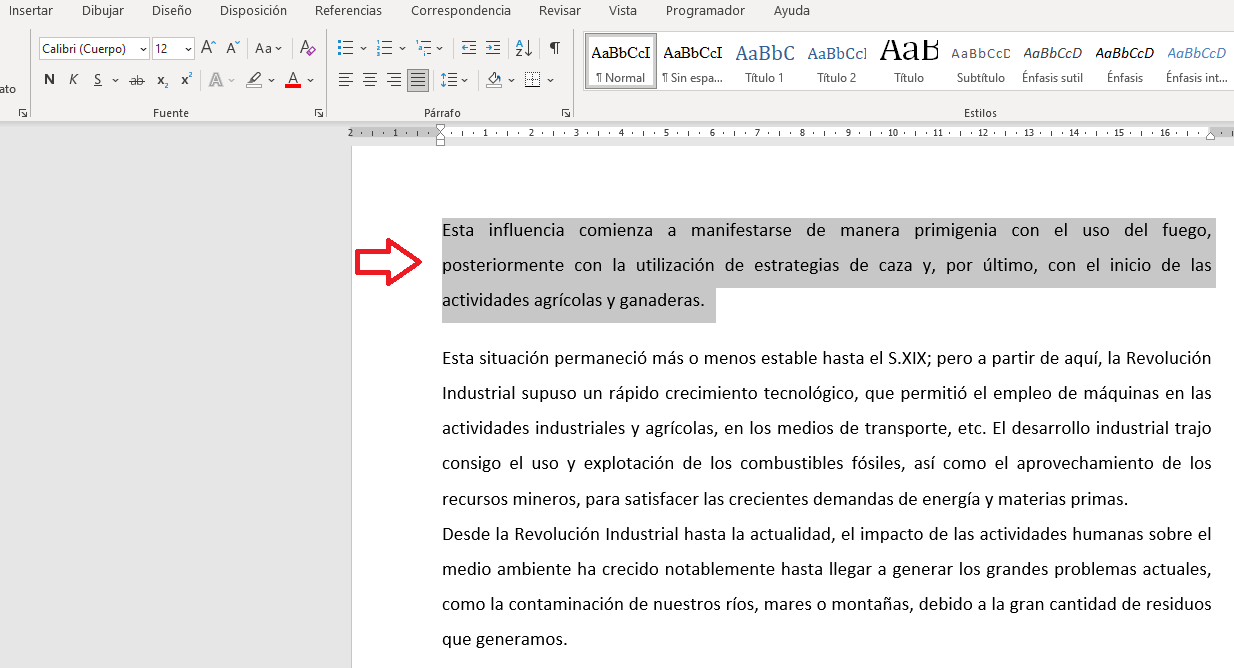Open the Revisar tab
Viewport: 1234px width, 668px height.
tap(559, 11)
